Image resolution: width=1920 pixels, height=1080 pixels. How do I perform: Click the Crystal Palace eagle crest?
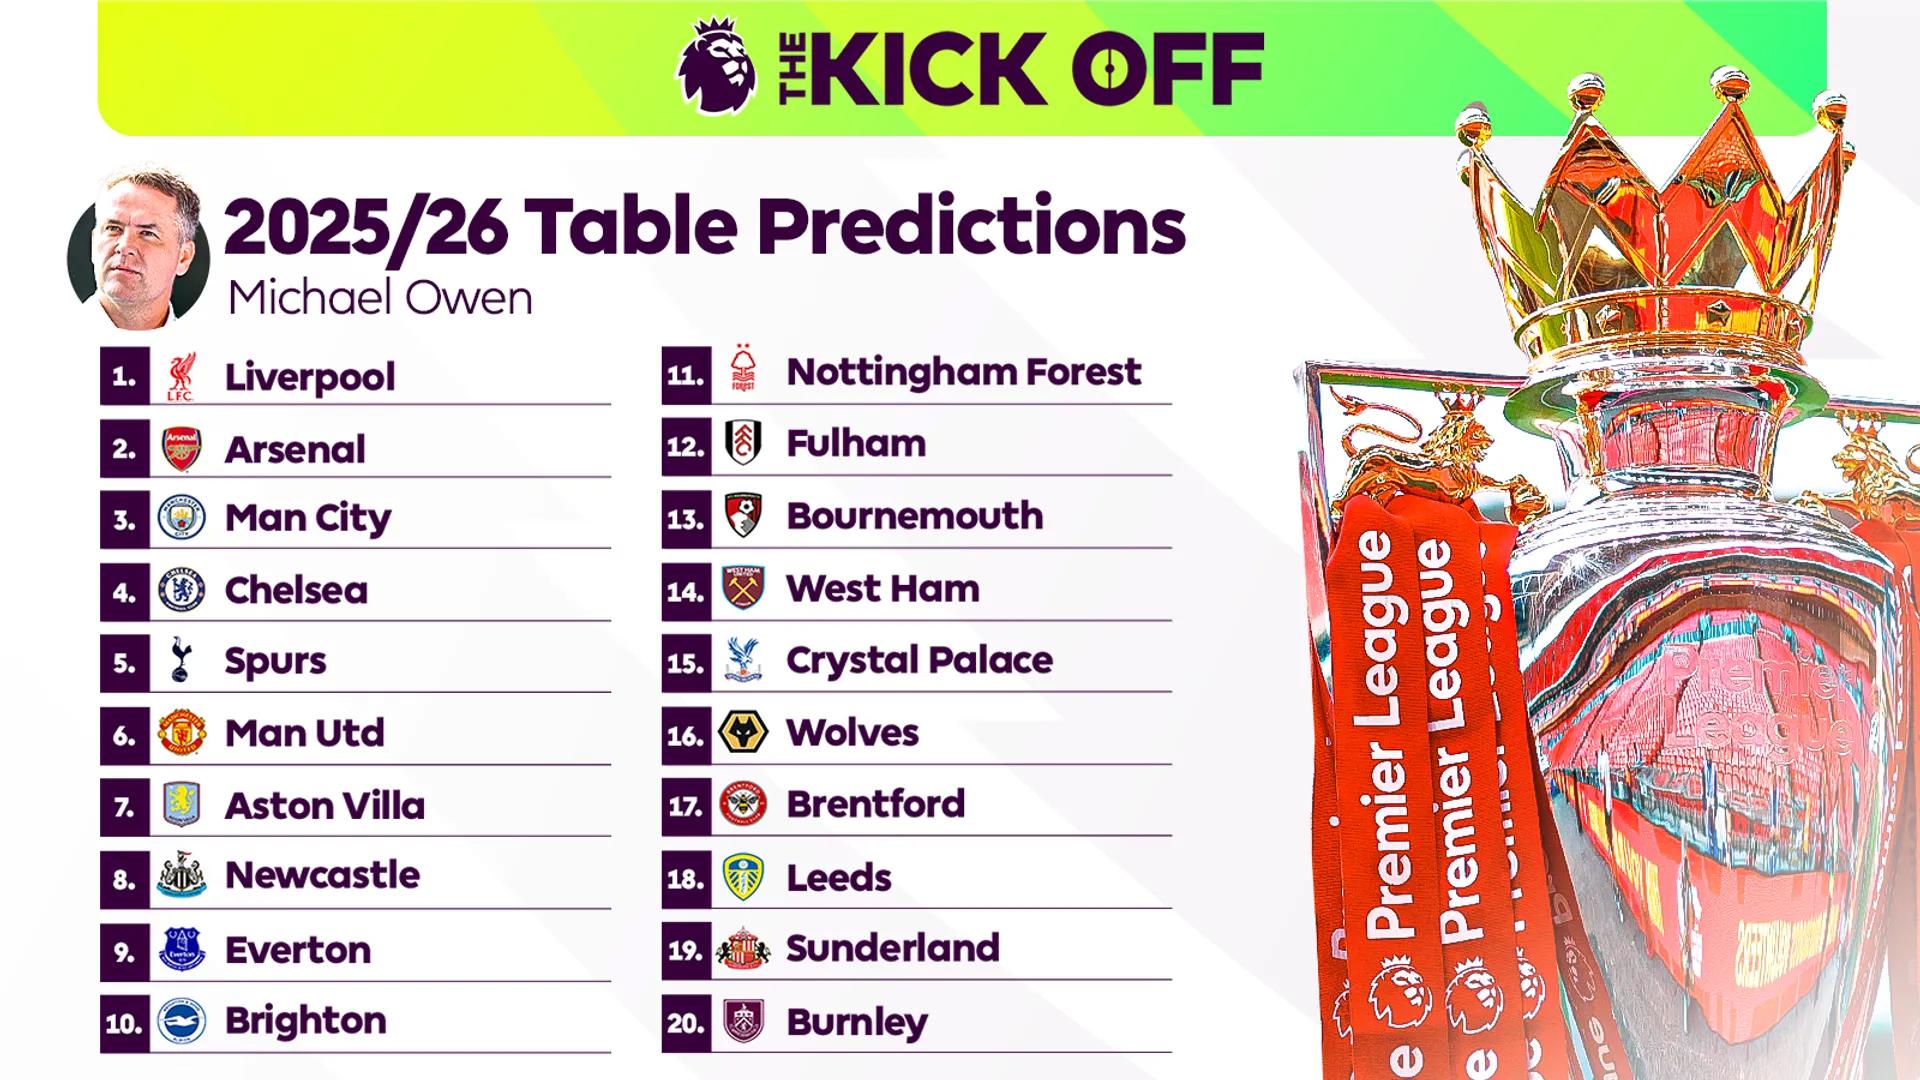click(x=743, y=660)
